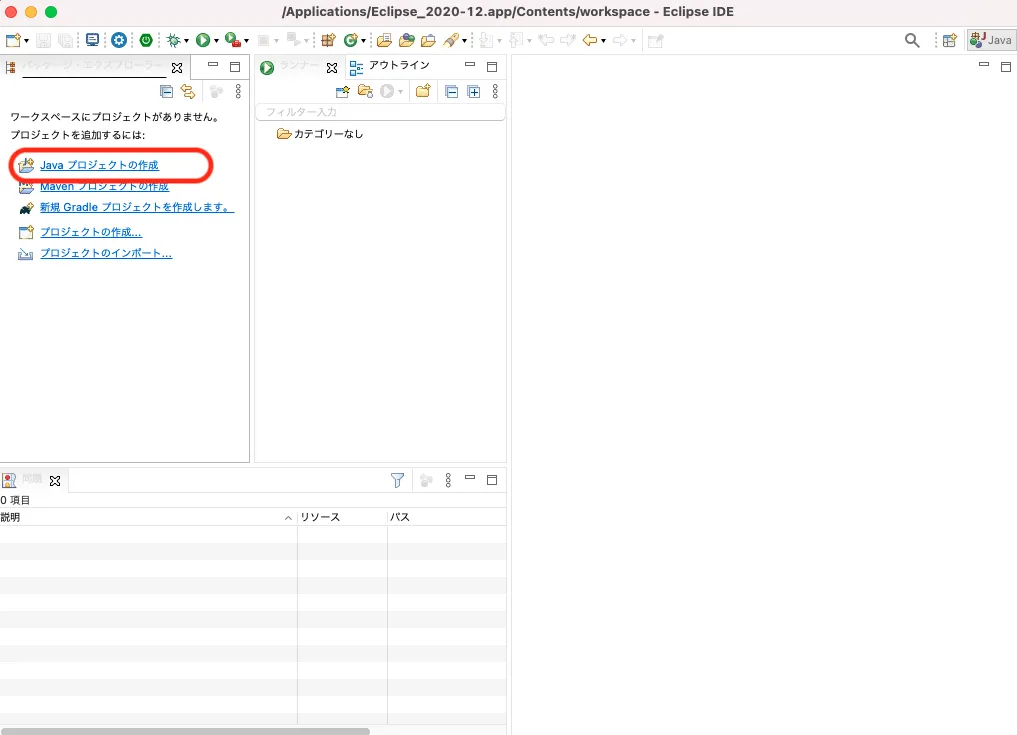Click the フィルター入力 filter field
This screenshot has height=735, width=1017.
tap(381, 112)
